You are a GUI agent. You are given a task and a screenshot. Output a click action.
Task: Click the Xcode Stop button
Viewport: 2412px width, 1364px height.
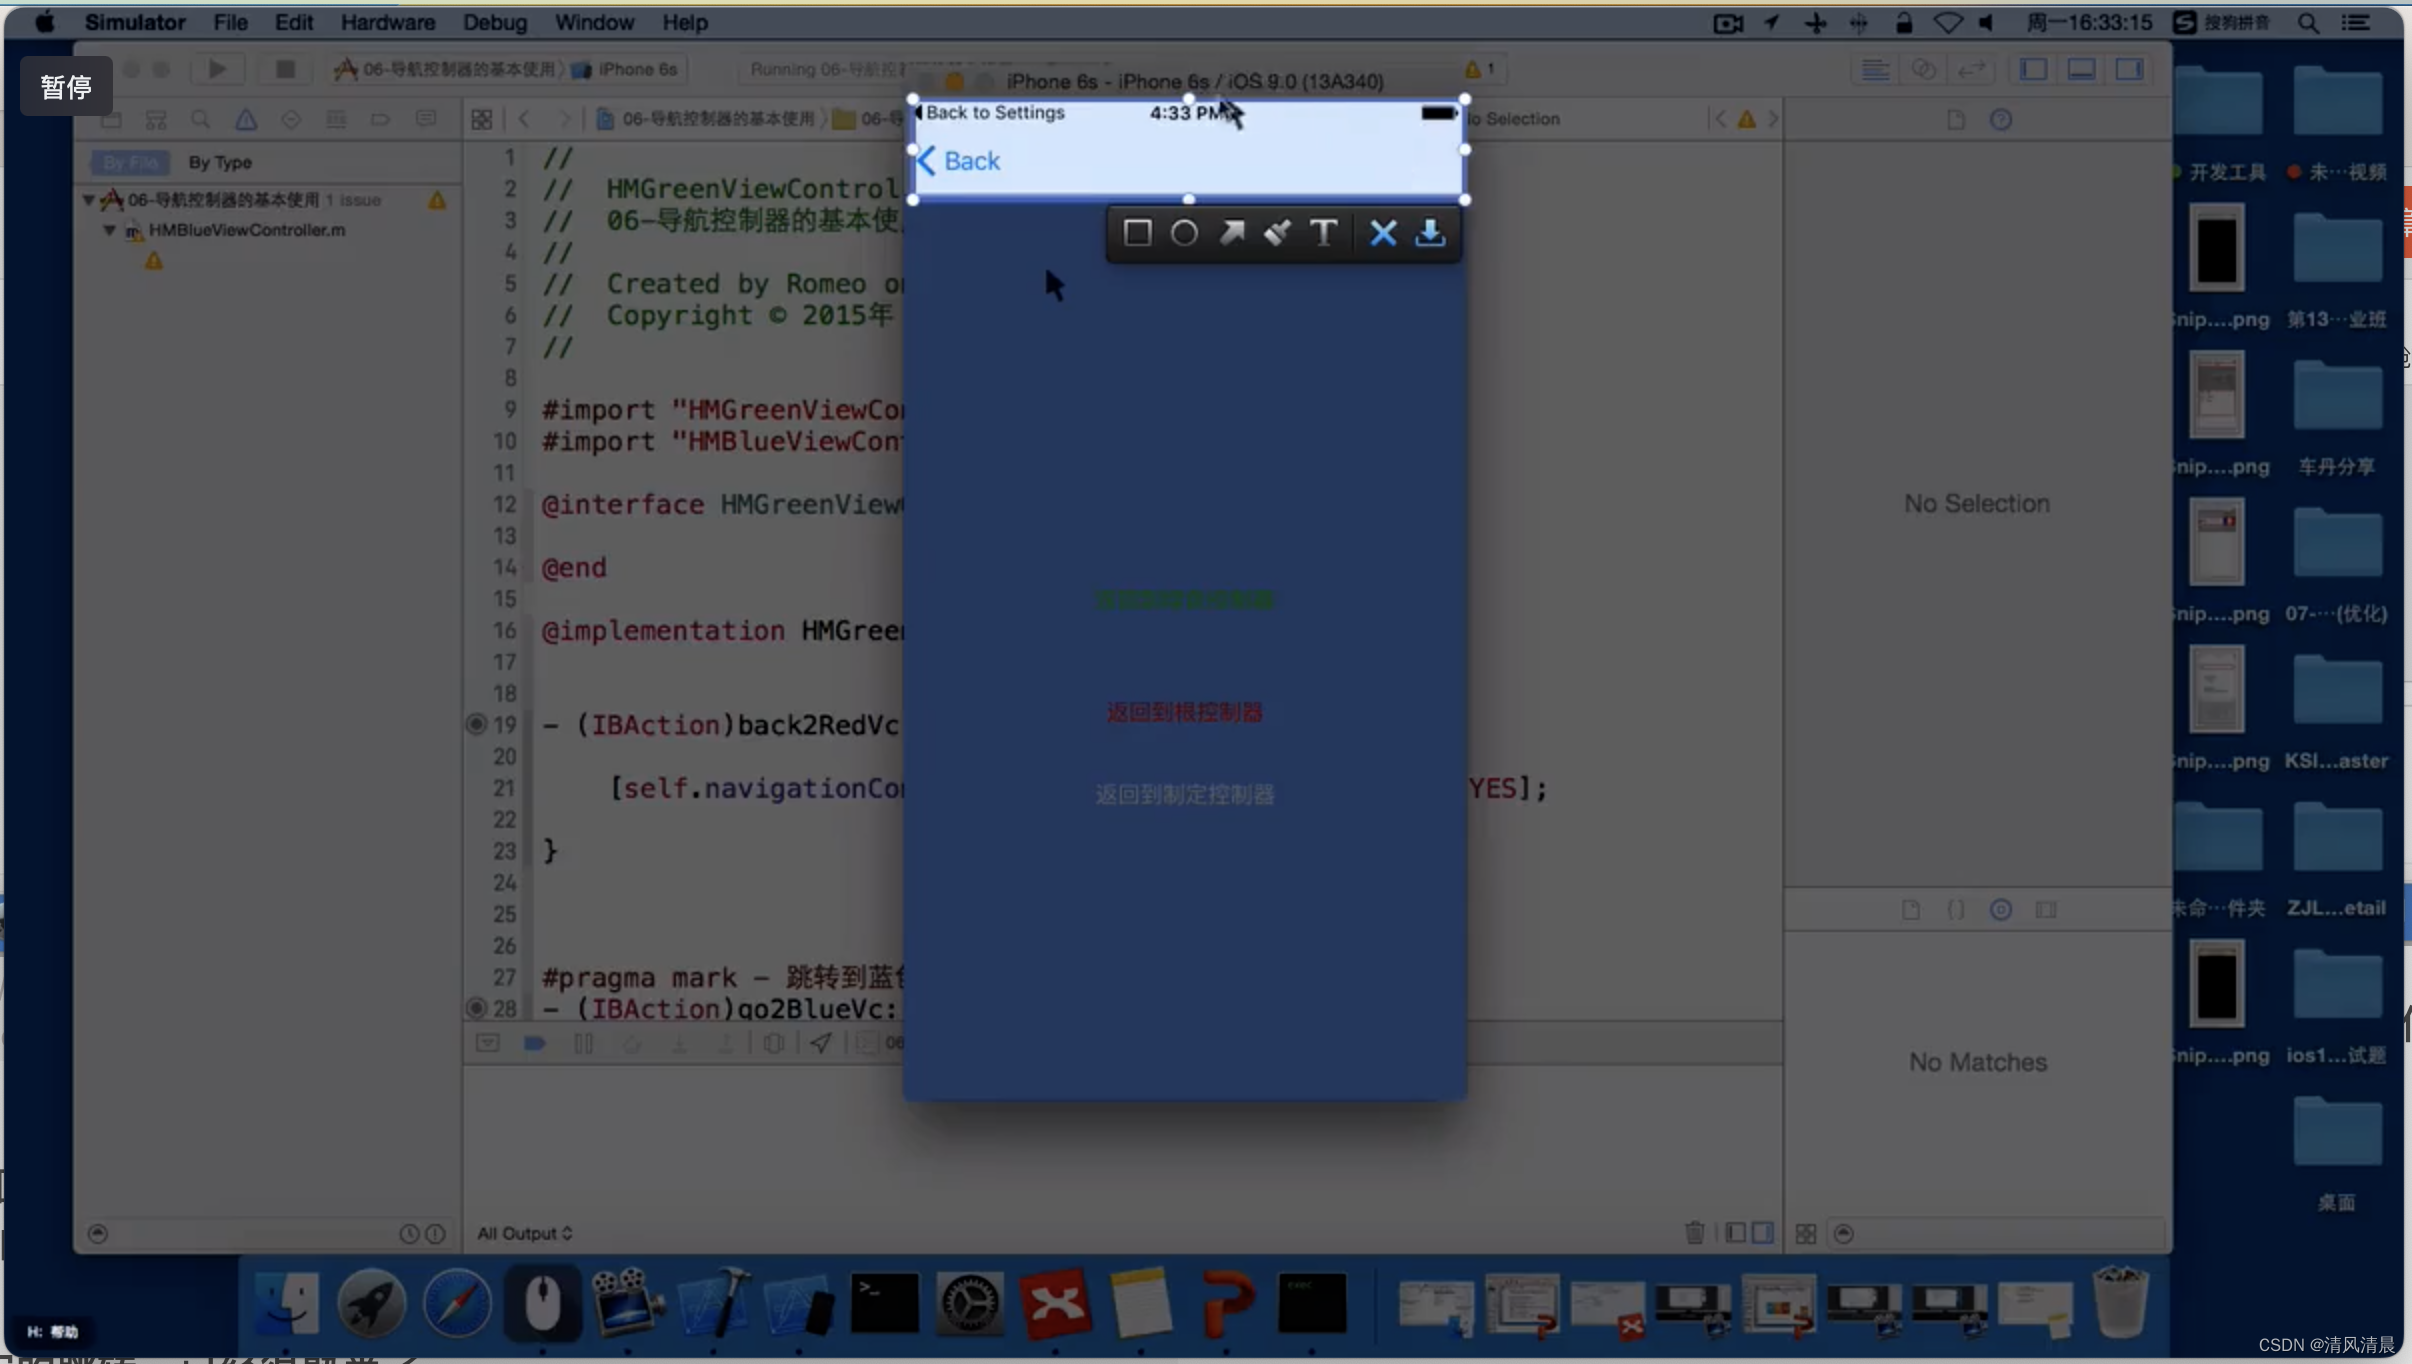click(285, 69)
